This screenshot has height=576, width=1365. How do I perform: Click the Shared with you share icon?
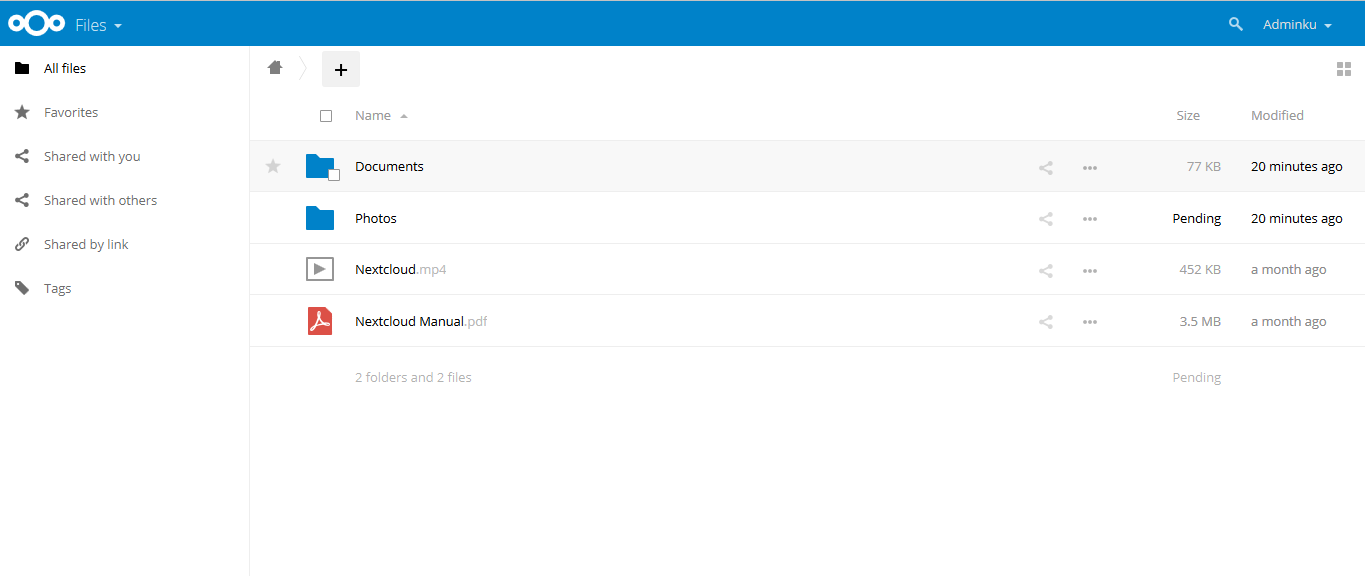pos(22,157)
